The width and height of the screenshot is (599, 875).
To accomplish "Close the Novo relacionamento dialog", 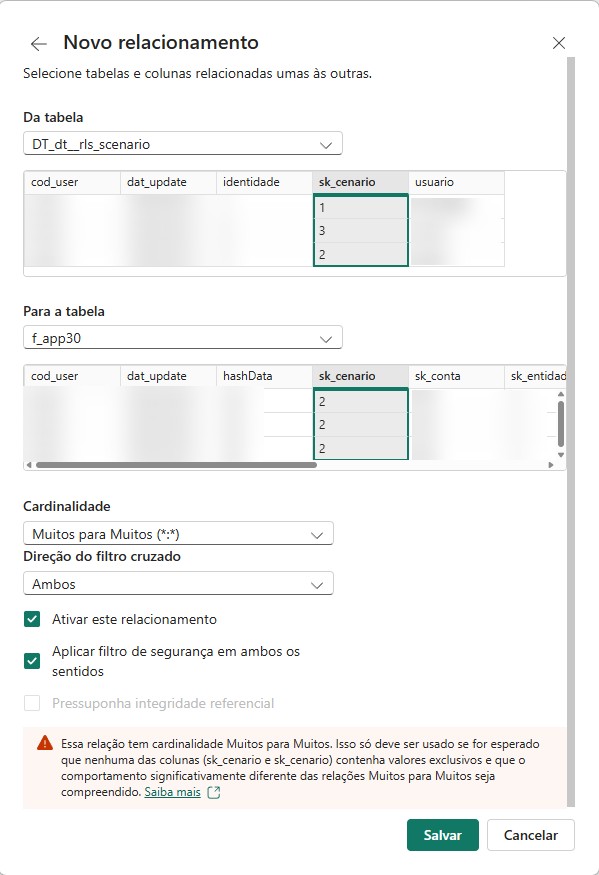I will tap(558, 42).
